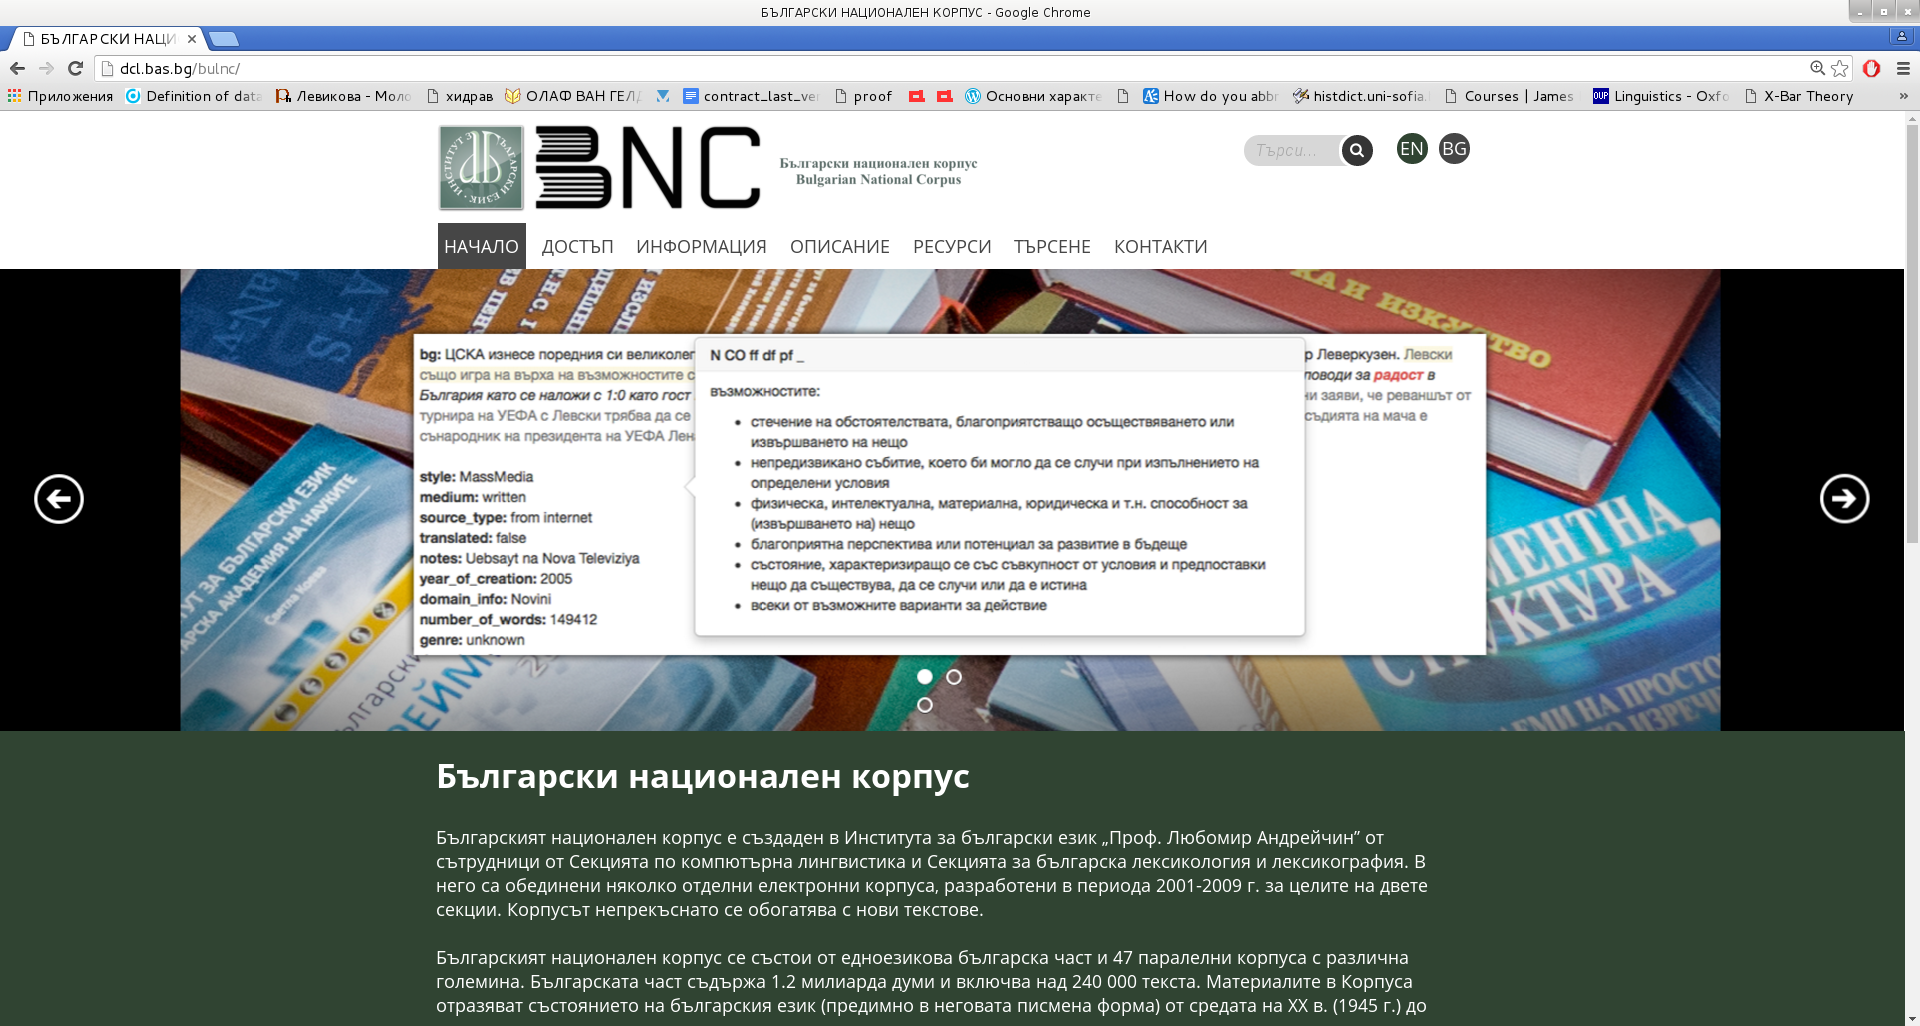This screenshot has height=1026, width=1920.
Task: Open the Chrome hamburger menu
Action: point(1903,68)
